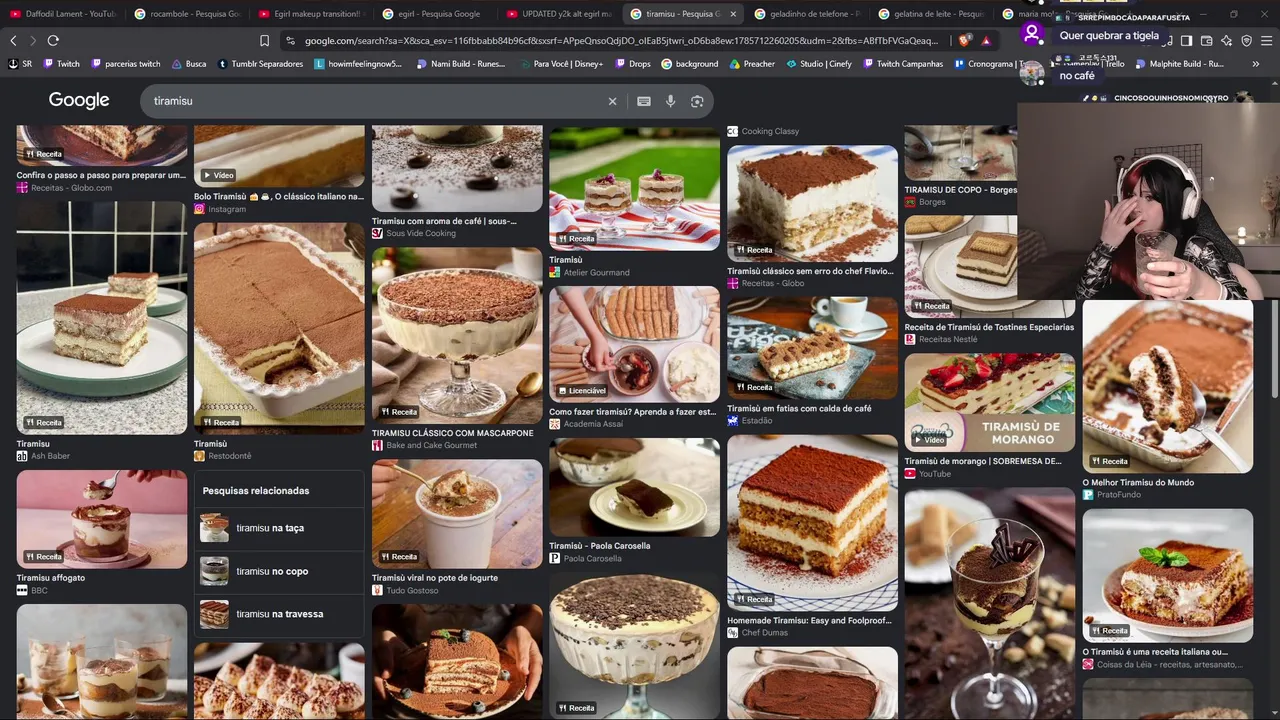Clear the tiramisu search query
The width and height of the screenshot is (1280, 720).
(613, 101)
